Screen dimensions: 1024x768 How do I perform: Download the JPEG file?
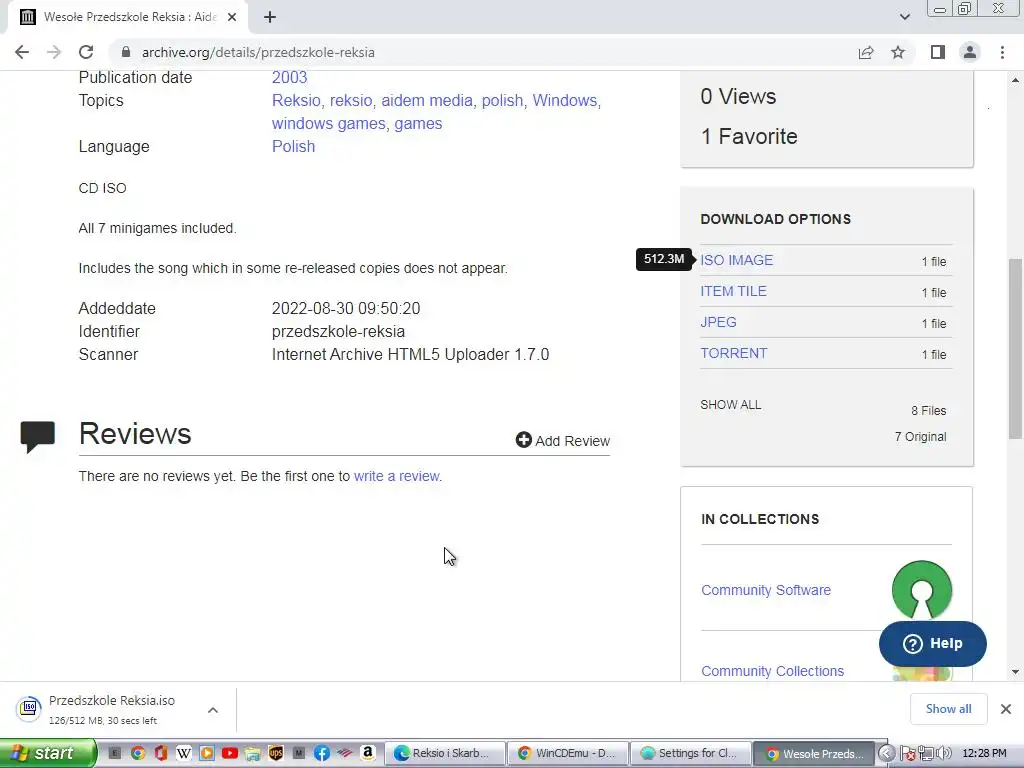718,322
